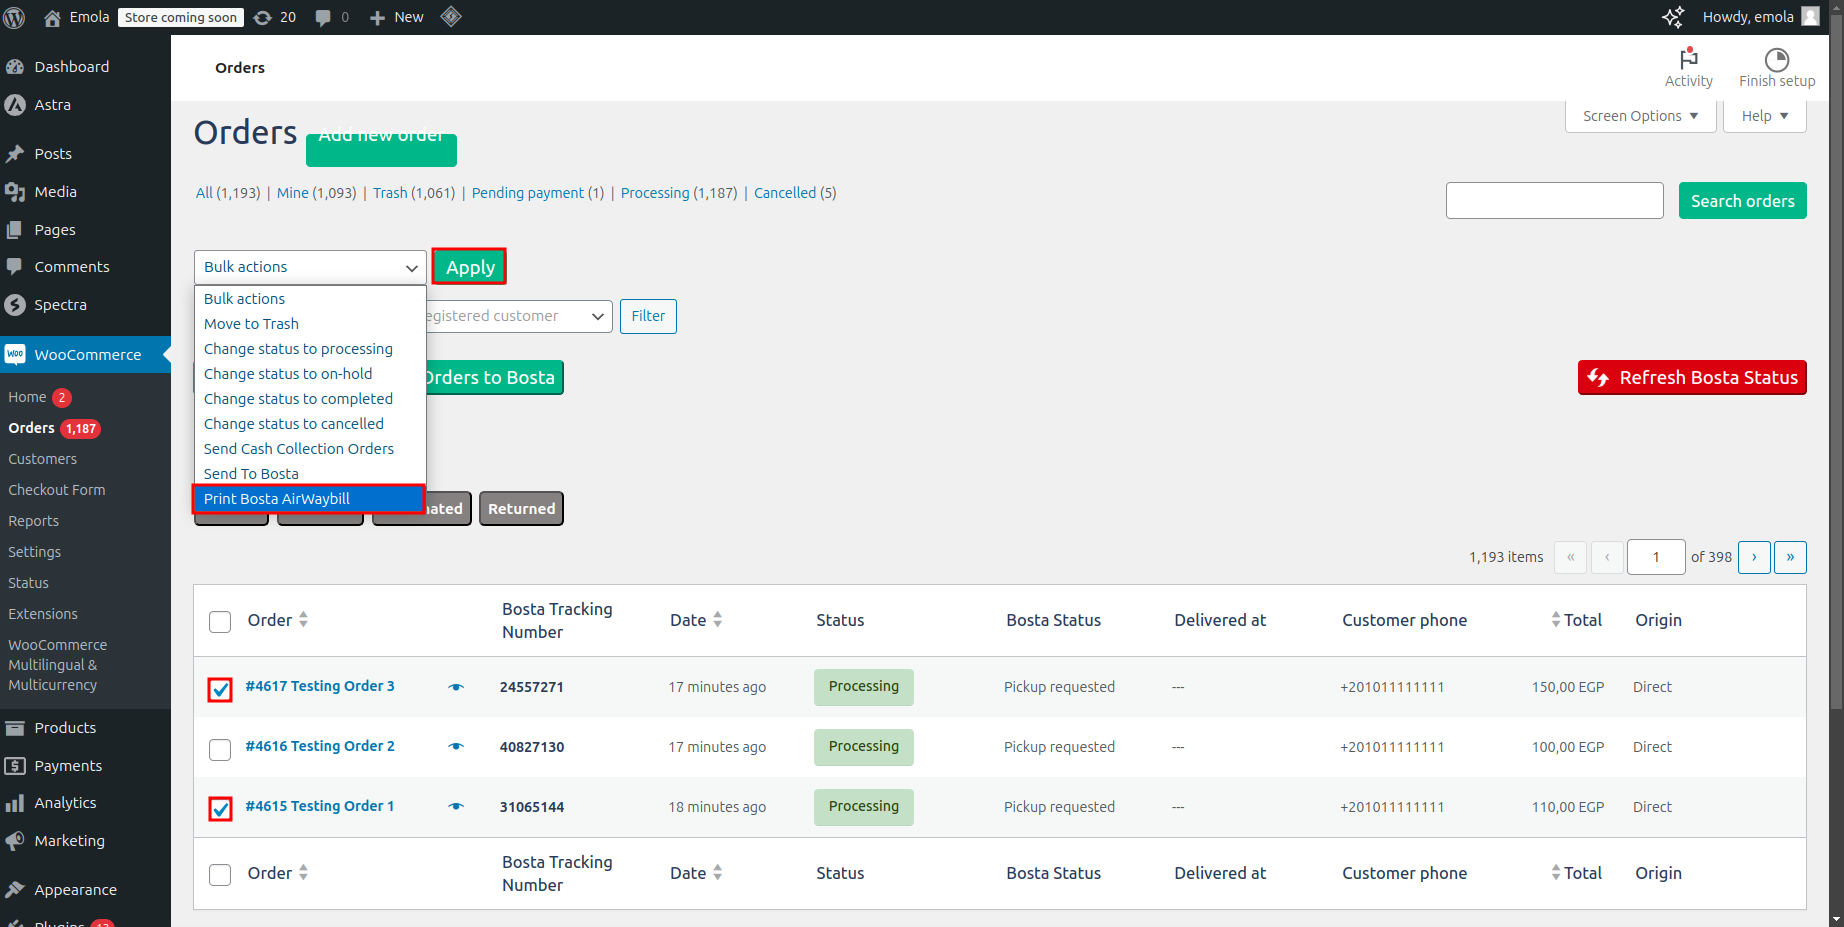Sort by Date column in table footer

[x=696, y=873]
